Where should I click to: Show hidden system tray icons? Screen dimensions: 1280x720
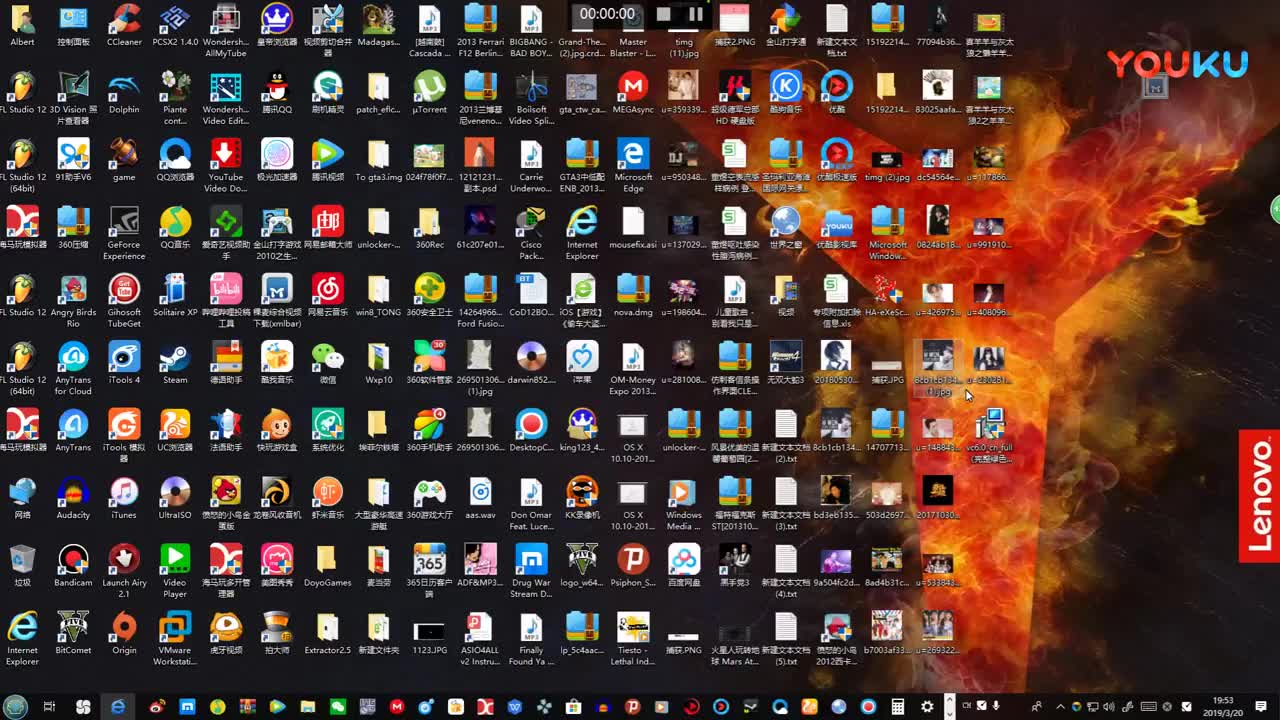[1060, 707]
